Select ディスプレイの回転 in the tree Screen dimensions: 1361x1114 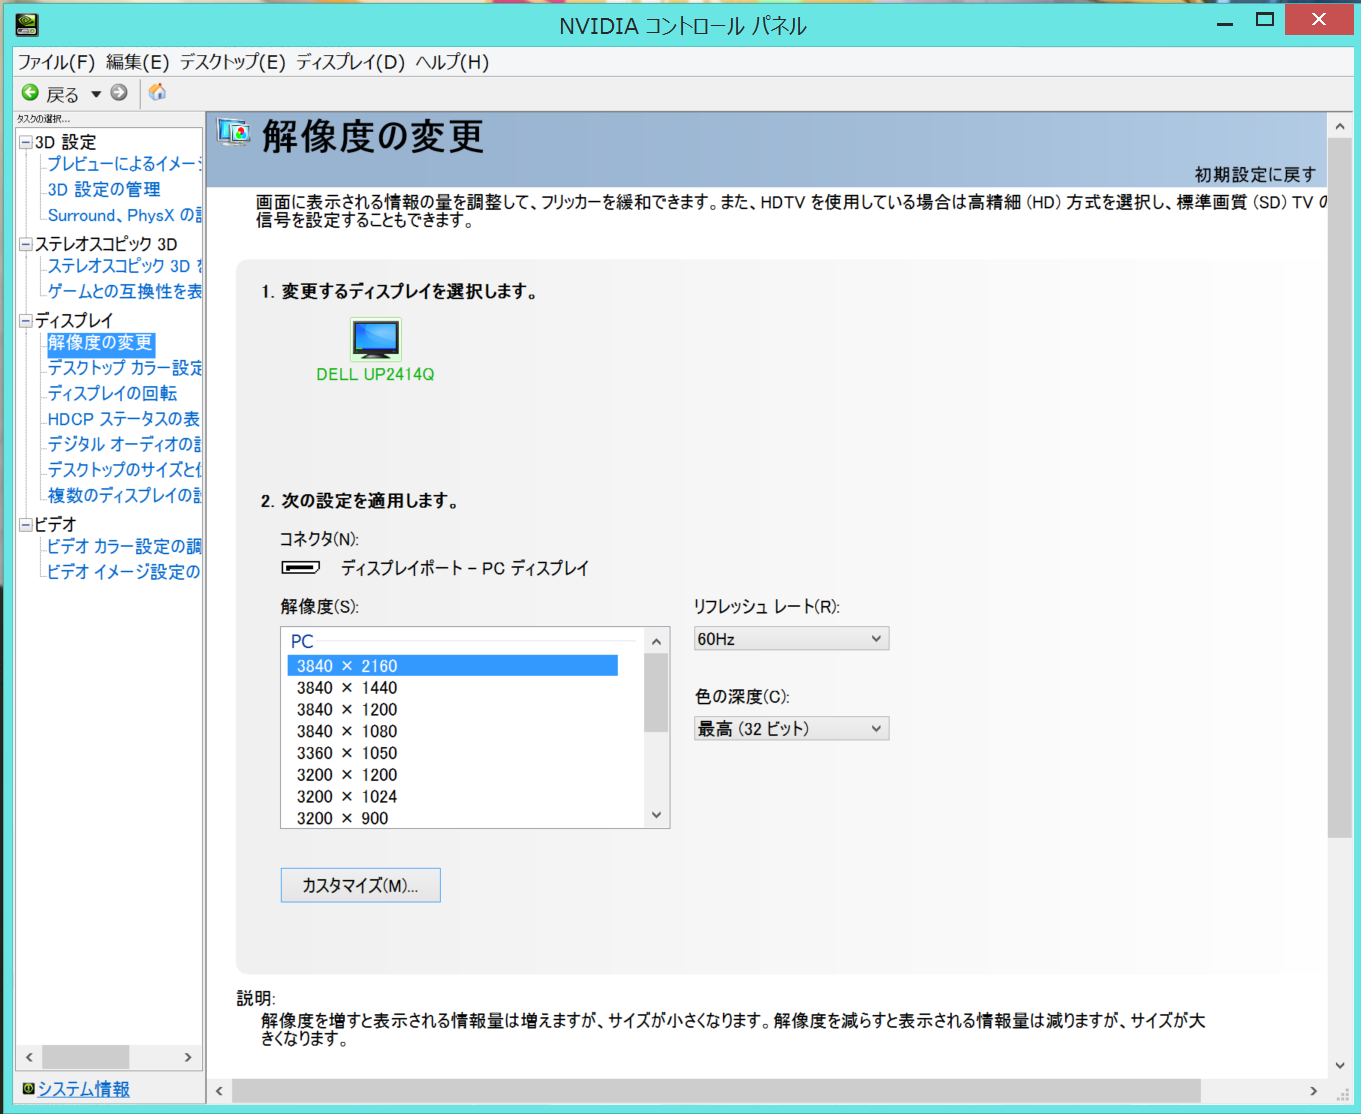(113, 393)
